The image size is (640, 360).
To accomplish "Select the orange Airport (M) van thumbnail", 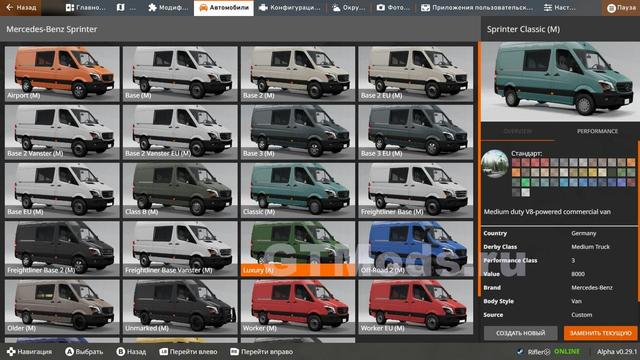I will pyautogui.click(x=62, y=74).
